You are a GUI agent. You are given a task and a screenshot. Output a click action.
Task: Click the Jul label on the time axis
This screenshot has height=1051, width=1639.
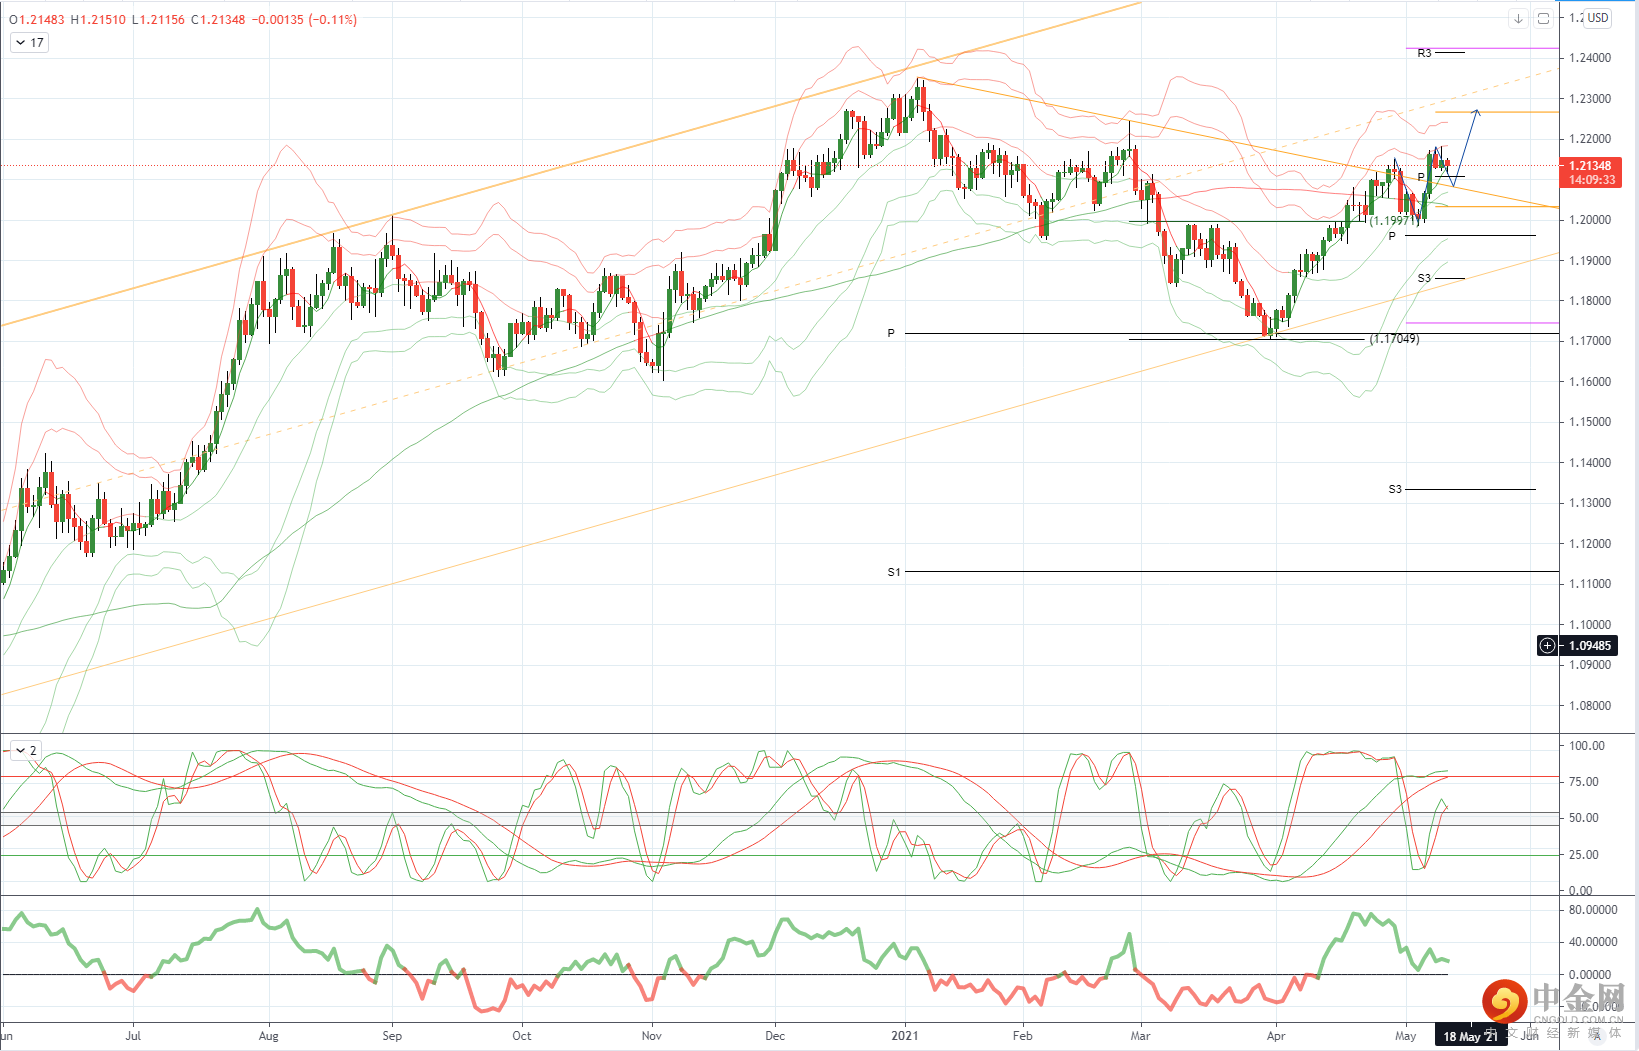pyautogui.click(x=133, y=1036)
